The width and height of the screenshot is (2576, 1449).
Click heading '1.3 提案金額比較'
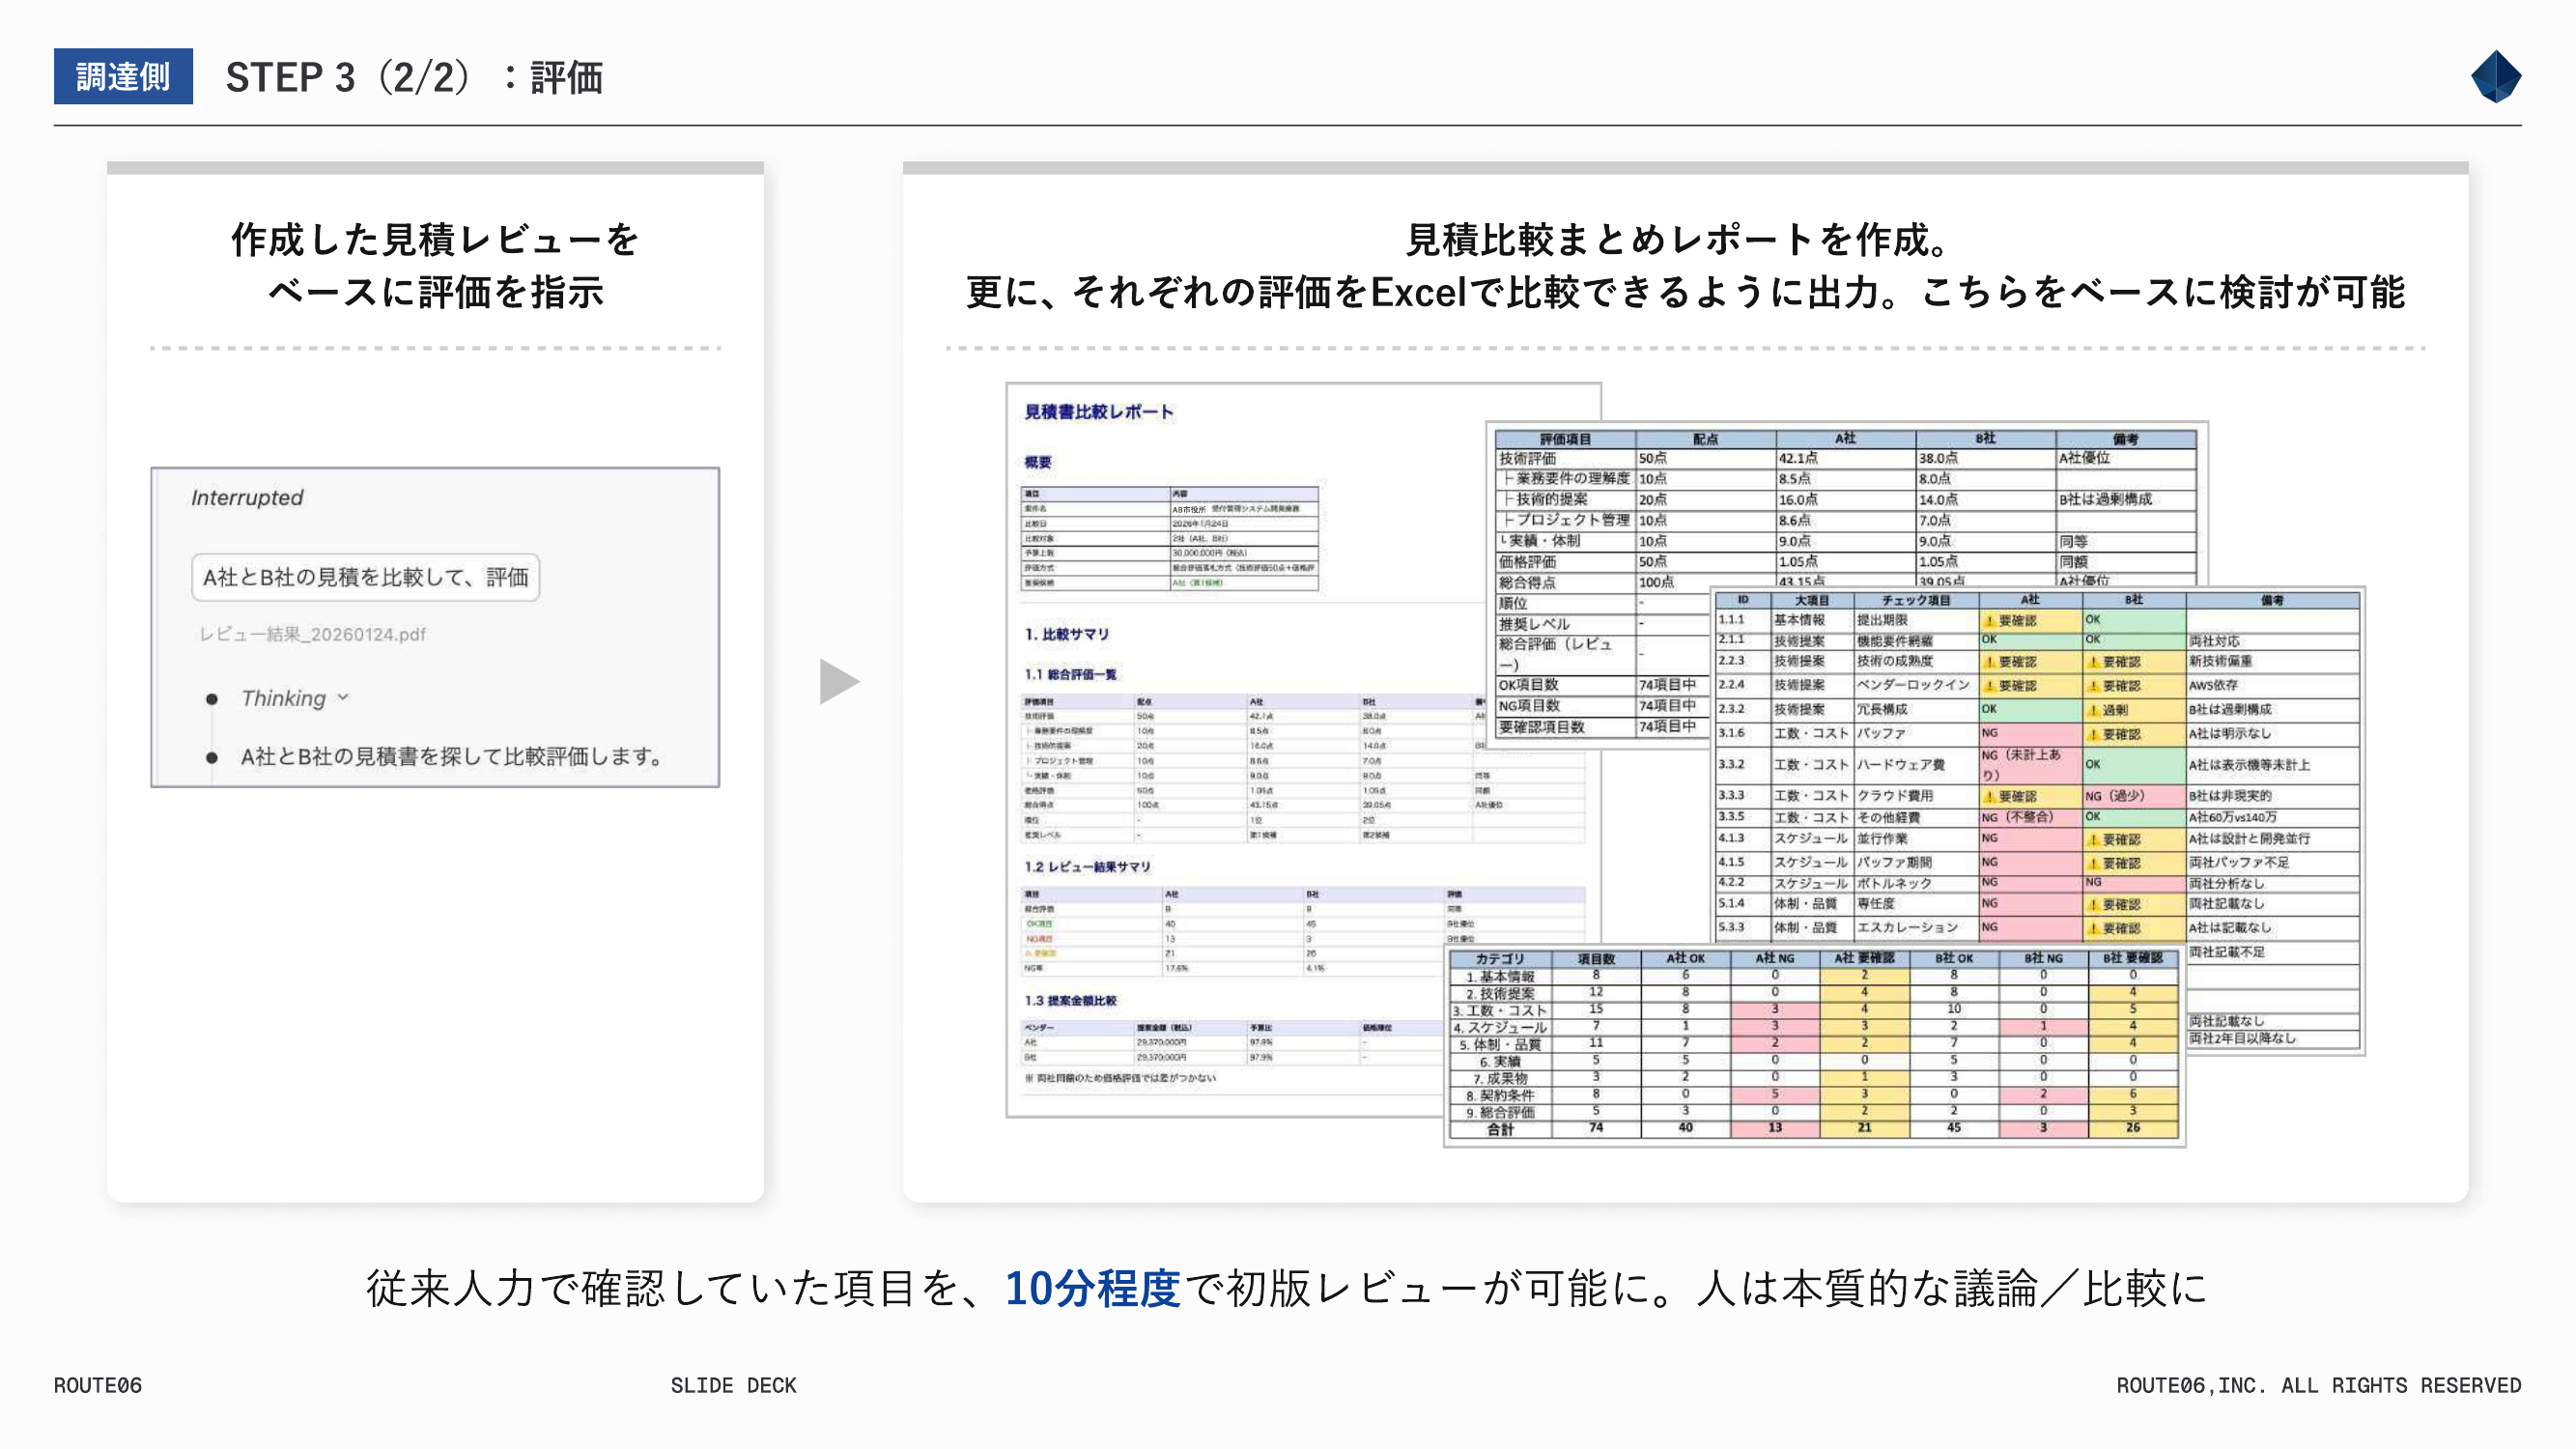tap(1070, 1000)
